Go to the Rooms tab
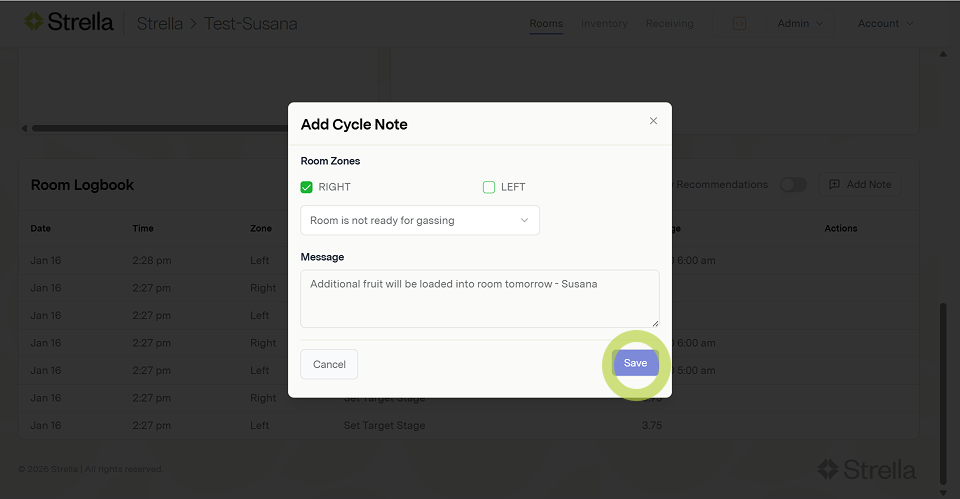This screenshot has width=960, height=499. [546, 23]
